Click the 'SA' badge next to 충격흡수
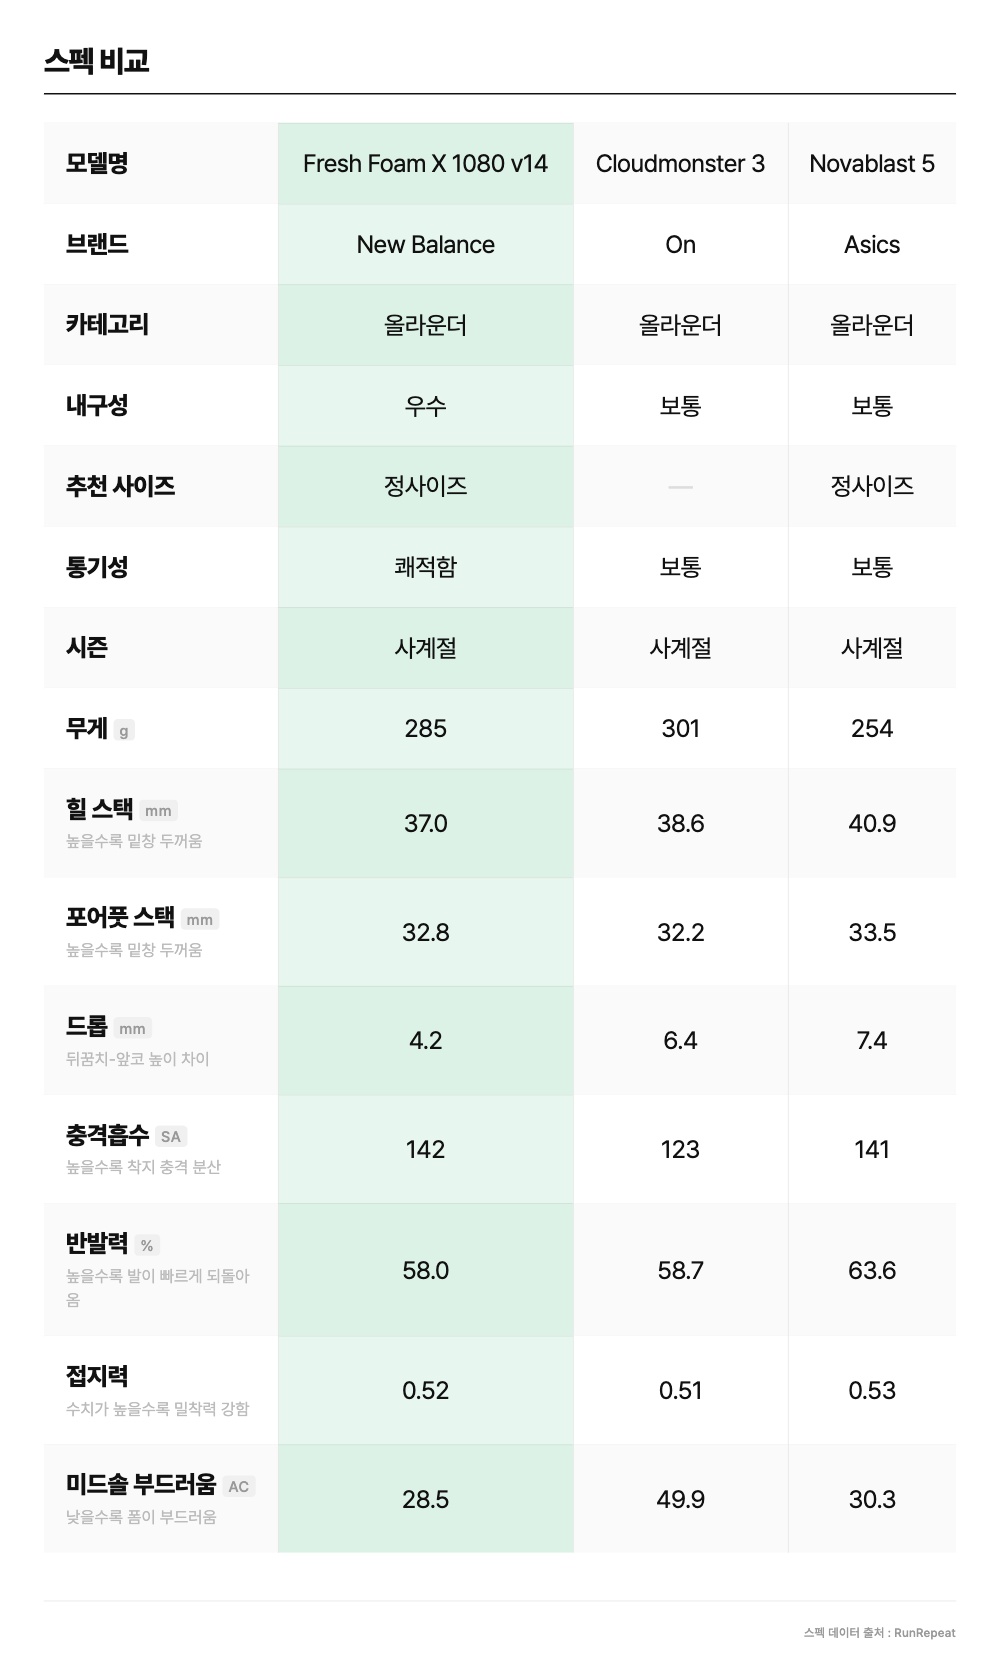 click(x=171, y=1137)
